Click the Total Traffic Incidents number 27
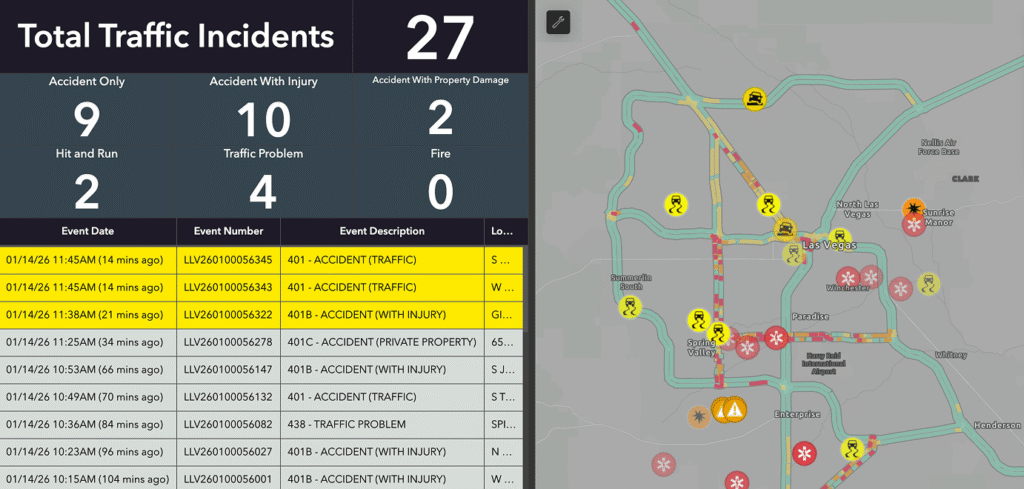The width and height of the screenshot is (1024, 489). coord(439,38)
